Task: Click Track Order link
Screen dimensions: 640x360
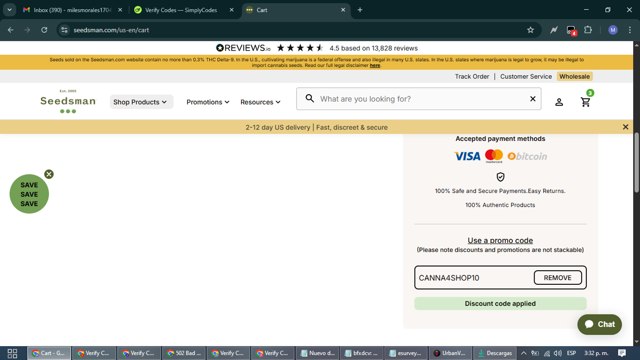Action: tap(472, 76)
